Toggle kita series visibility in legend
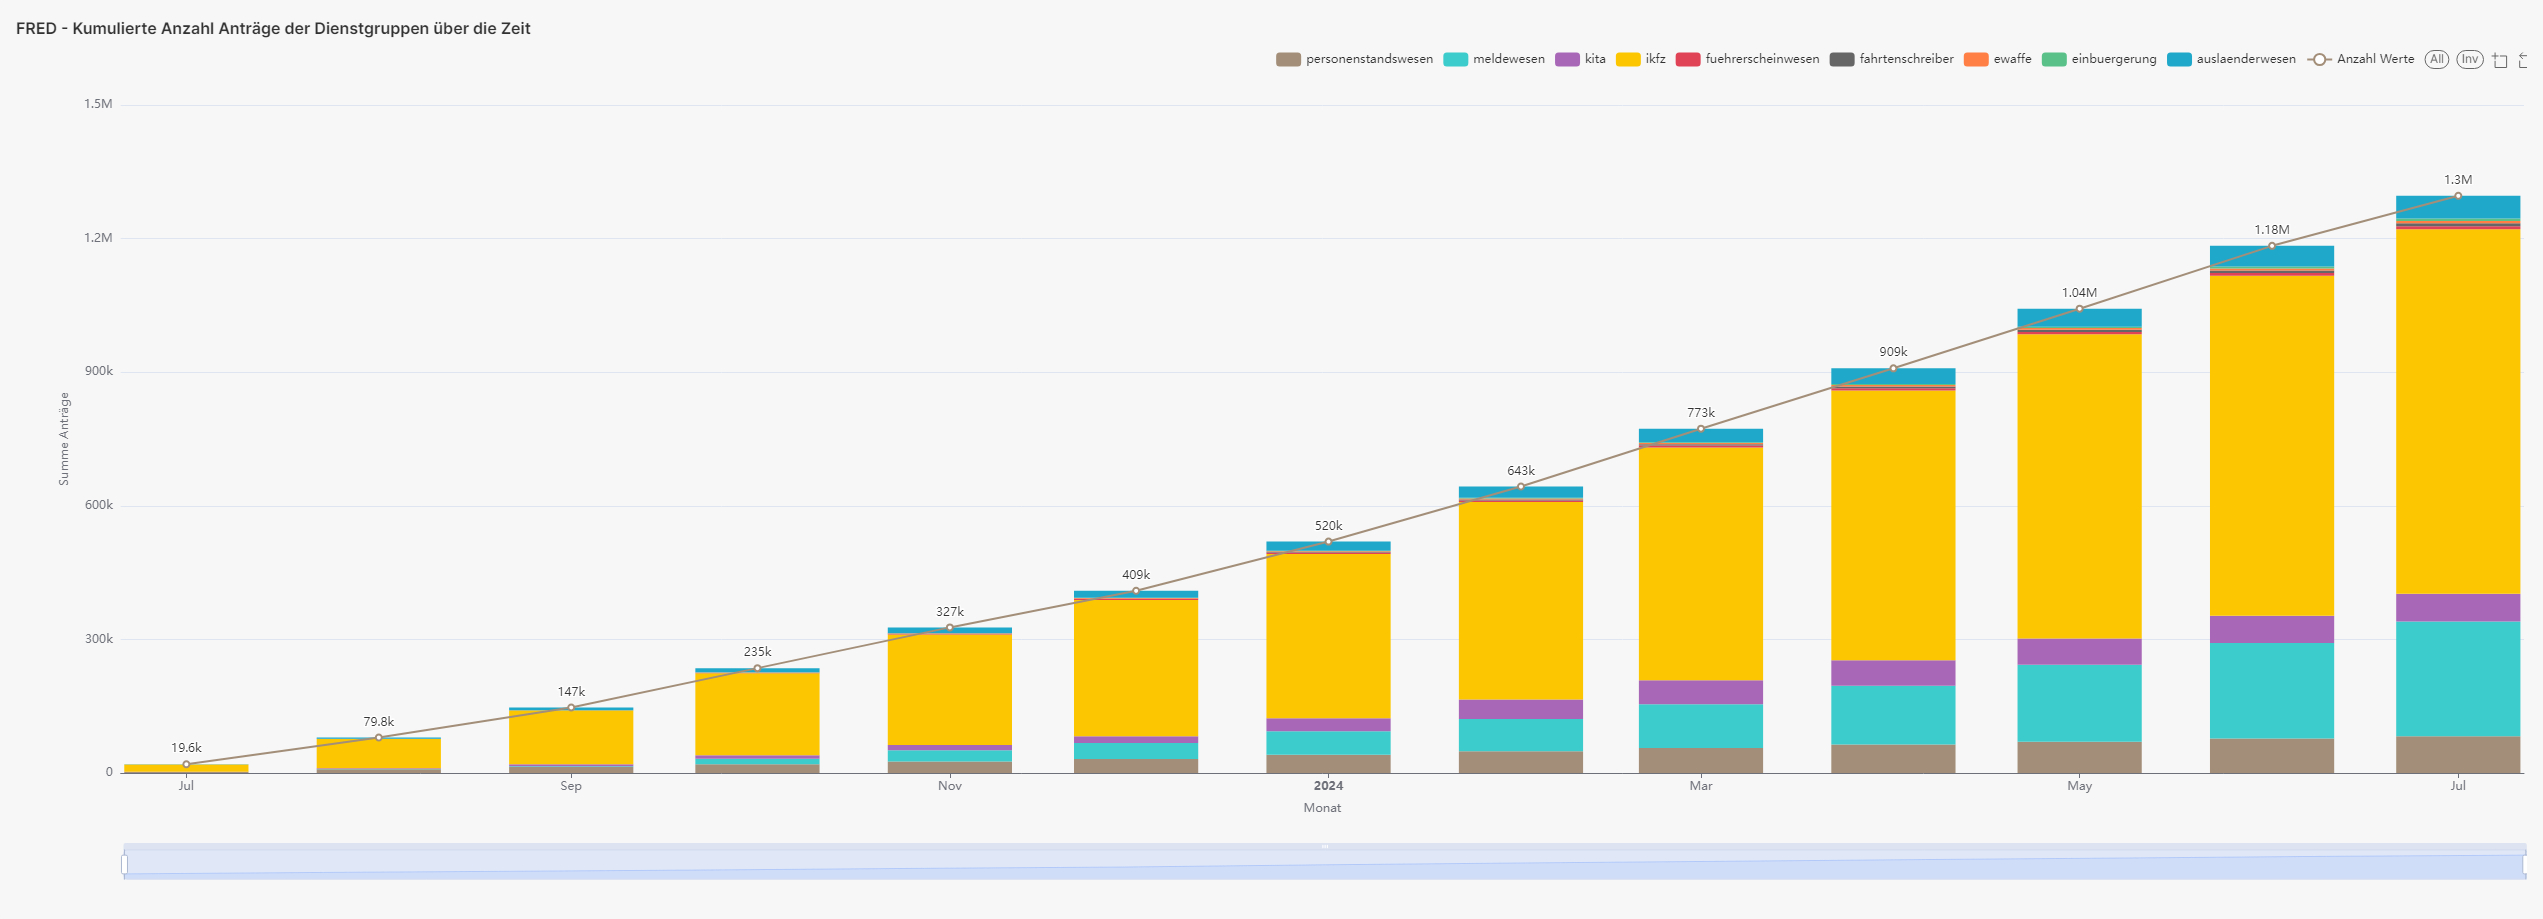 [x=1567, y=60]
